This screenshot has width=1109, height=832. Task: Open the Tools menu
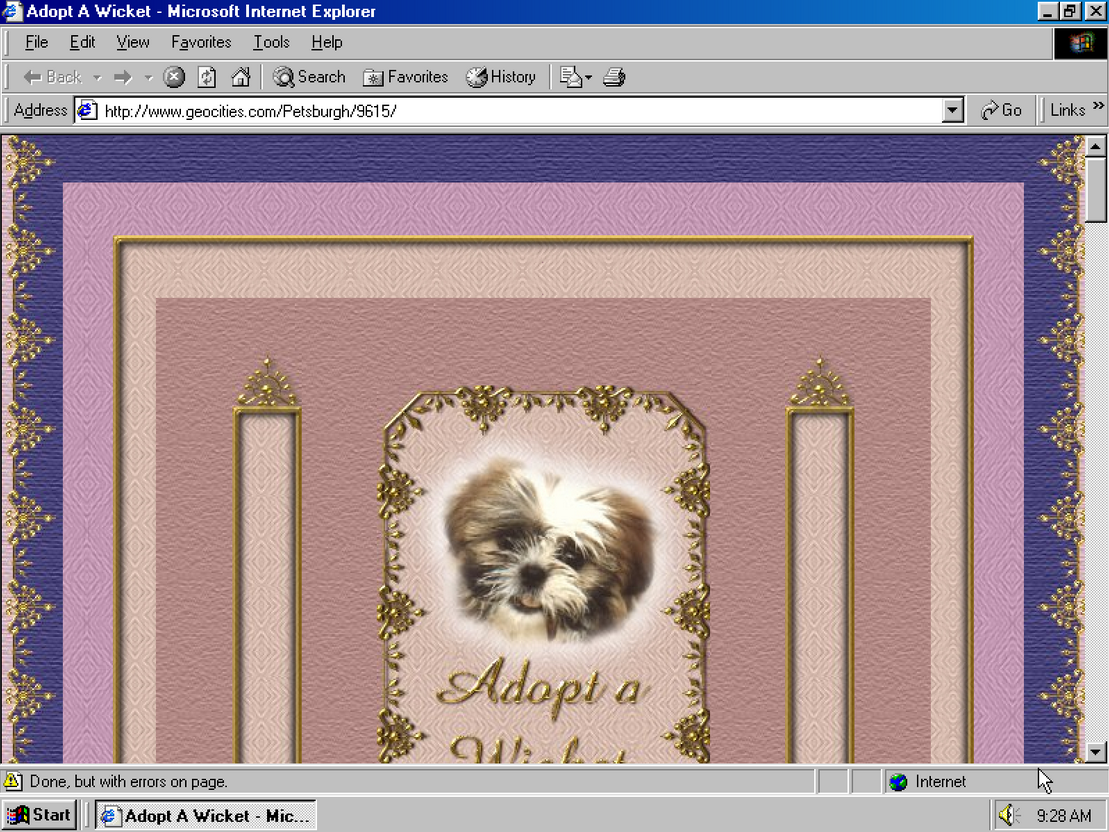(270, 42)
